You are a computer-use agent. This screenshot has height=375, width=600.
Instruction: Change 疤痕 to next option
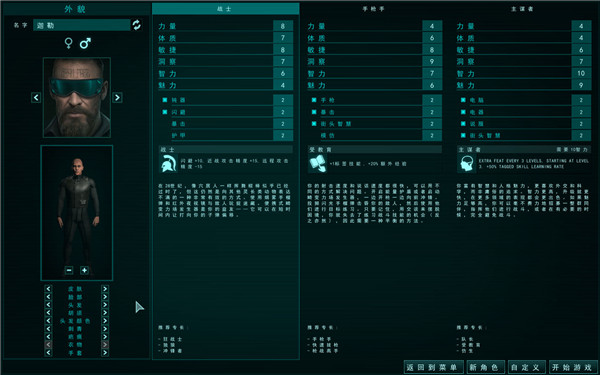pyautogui.click(x=105, y=337)
